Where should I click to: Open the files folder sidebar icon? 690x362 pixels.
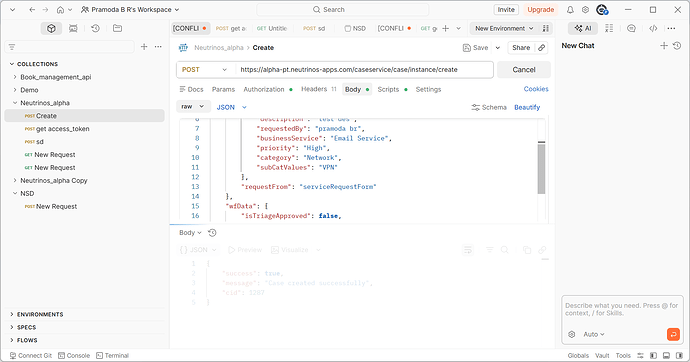tap(117, 29)
